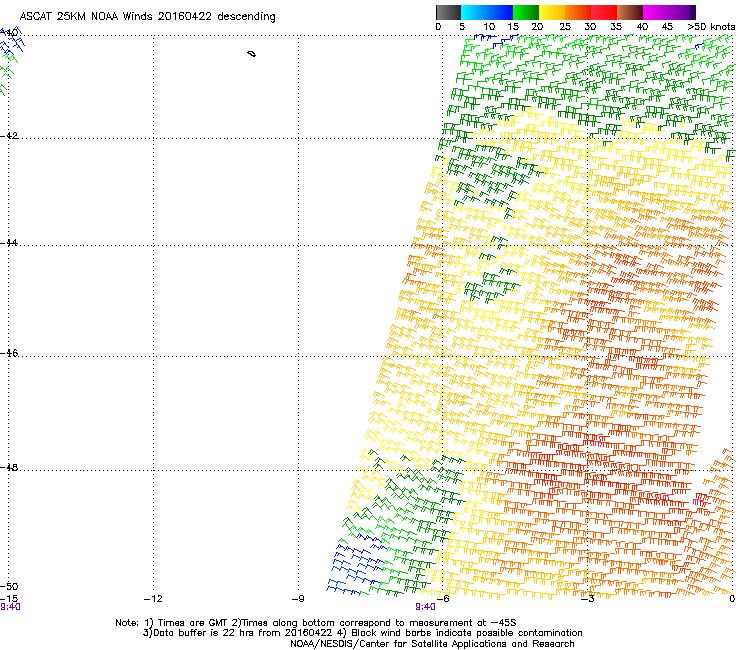The image size is (740, 650).
Task: Click the purple 9:40 time near -15
Action: pos(10,607)
